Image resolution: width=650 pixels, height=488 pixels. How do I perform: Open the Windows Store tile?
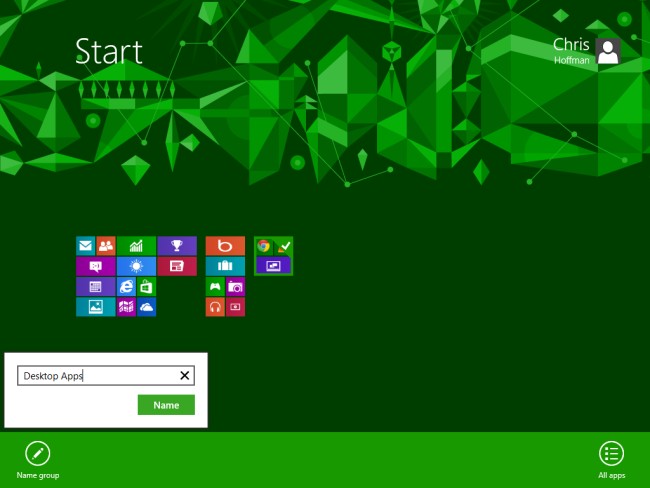click(147, 286)
